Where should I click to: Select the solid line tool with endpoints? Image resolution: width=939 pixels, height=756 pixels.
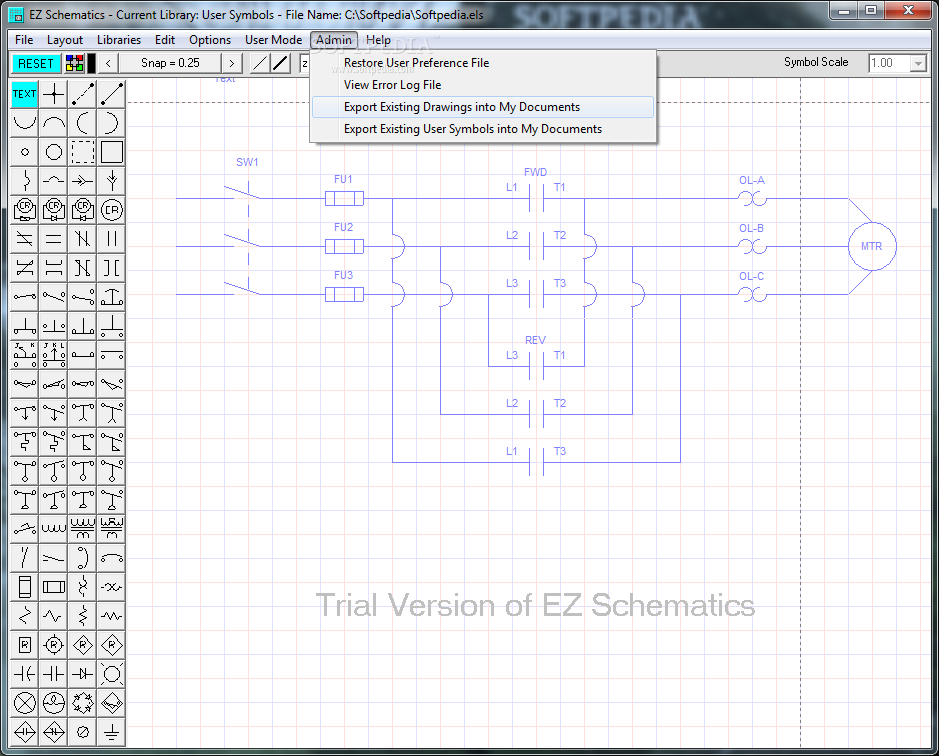coord(111,94)
